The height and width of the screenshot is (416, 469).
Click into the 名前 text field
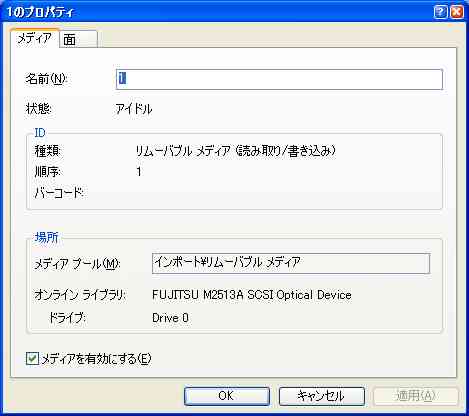point(279,79)
